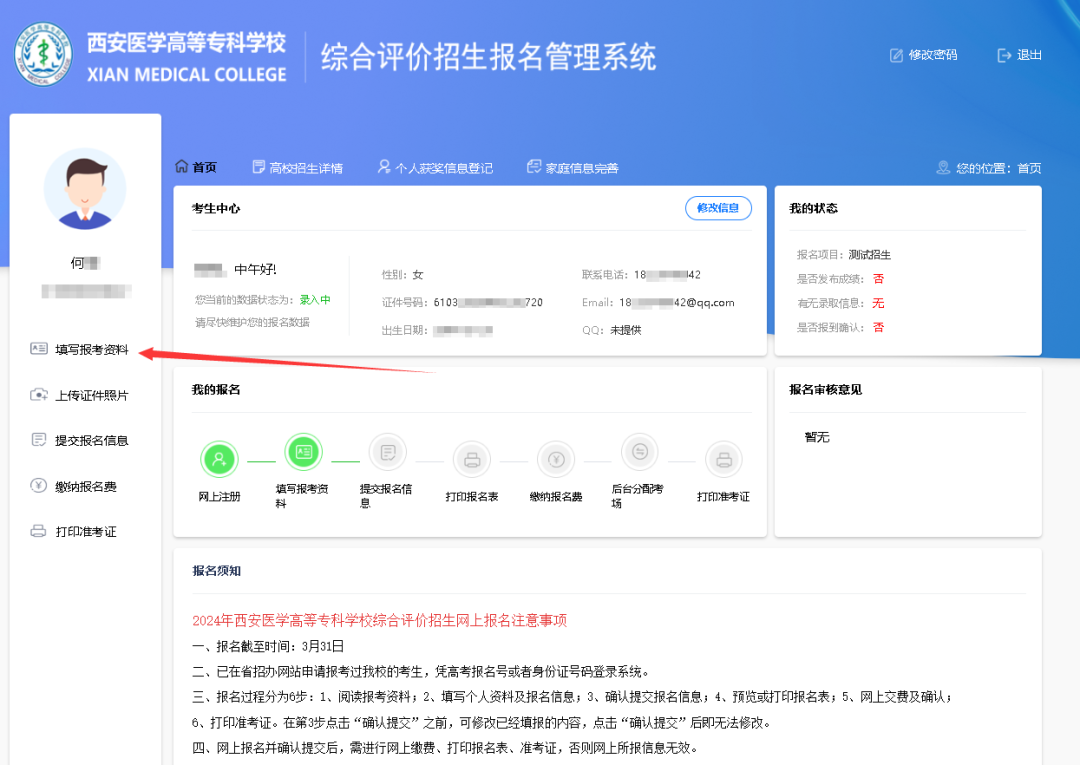The height and width of the screenshot is (765, 1080).
Task: Click the Xian Medical College logo
Action: pos(43,54)
